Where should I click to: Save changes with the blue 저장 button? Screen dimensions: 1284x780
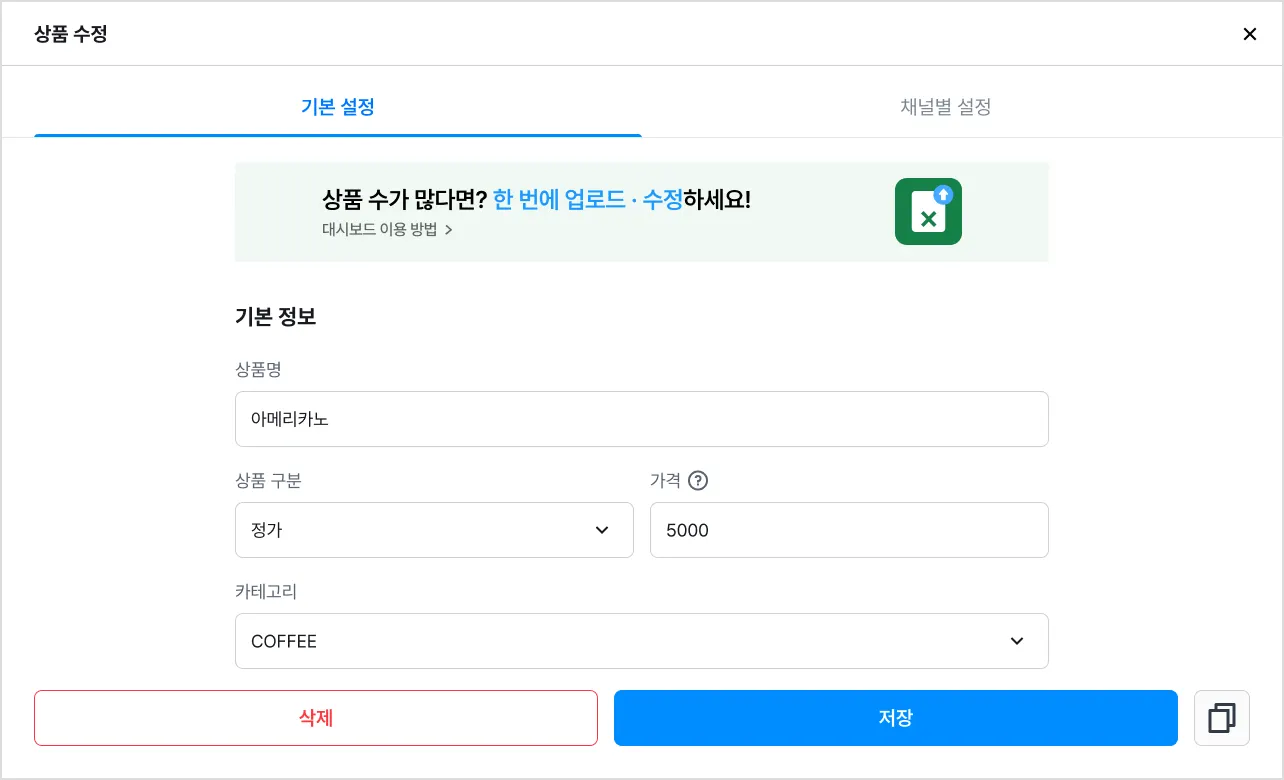click(896, 718)
